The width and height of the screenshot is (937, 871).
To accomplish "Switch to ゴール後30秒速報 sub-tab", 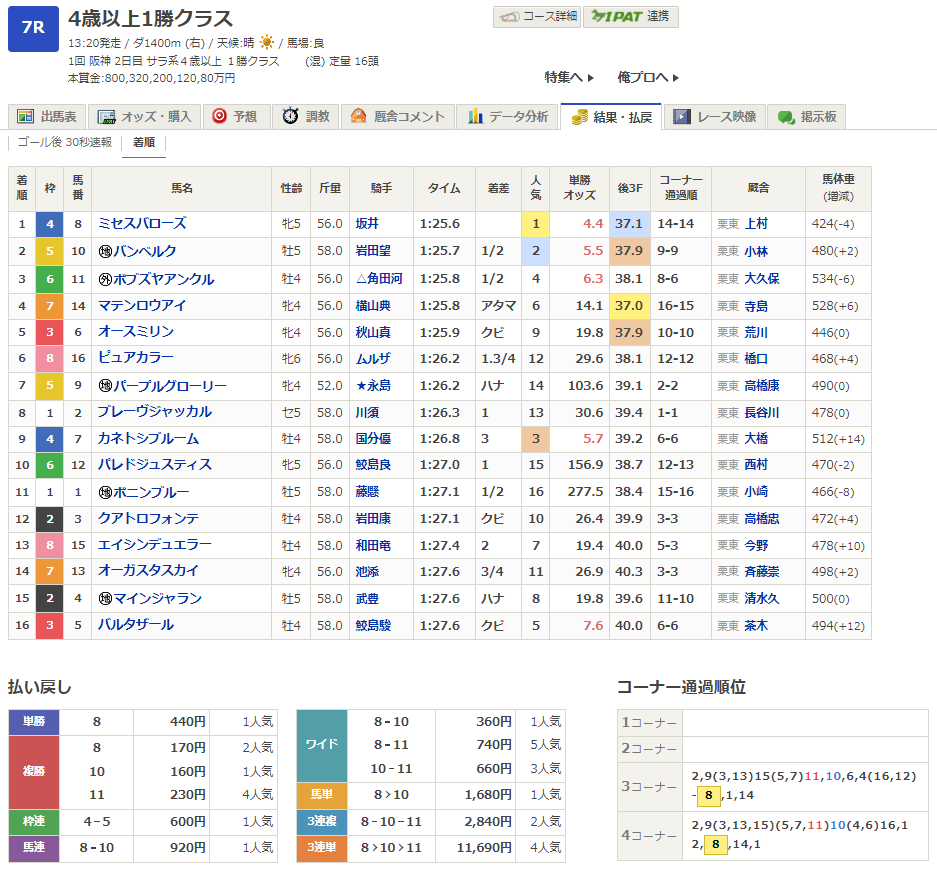I will point(65,143).
